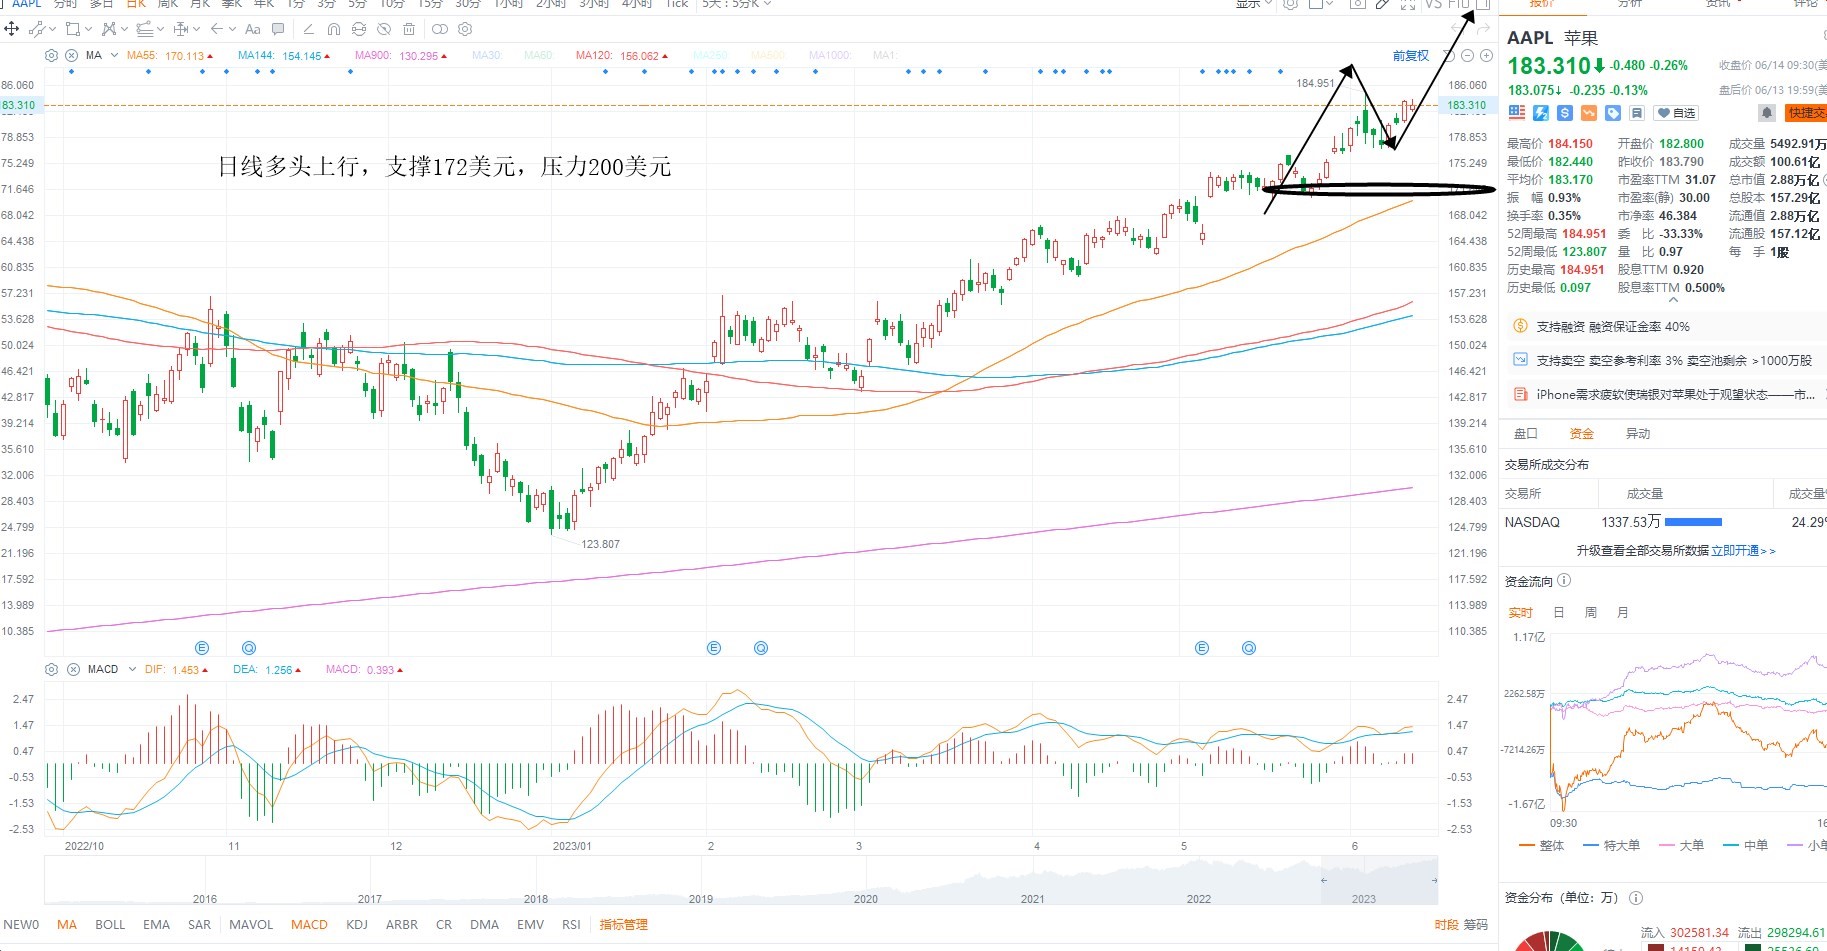This screenshot has width=1827, height=951.
Task: Toggle the DMA sub-indicator
Action: 484,925
